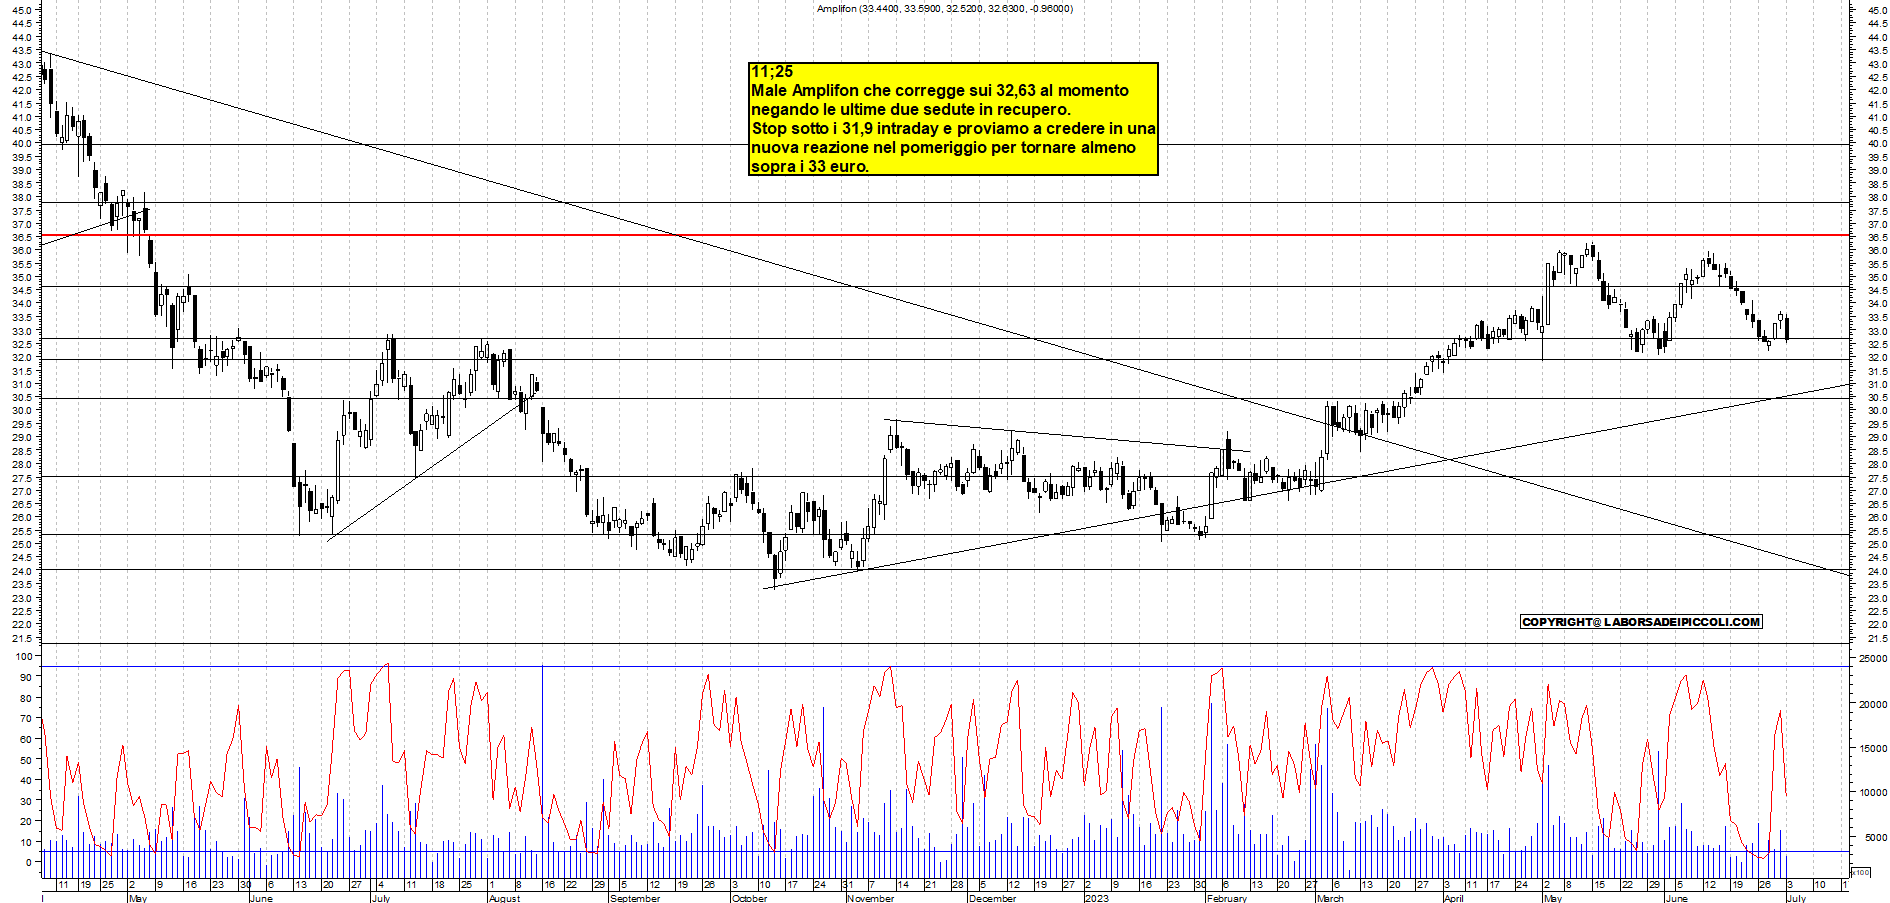The image size is (1890, 903).
Task: Click the '2023' year label on date axis
Action: point(1097,898)
